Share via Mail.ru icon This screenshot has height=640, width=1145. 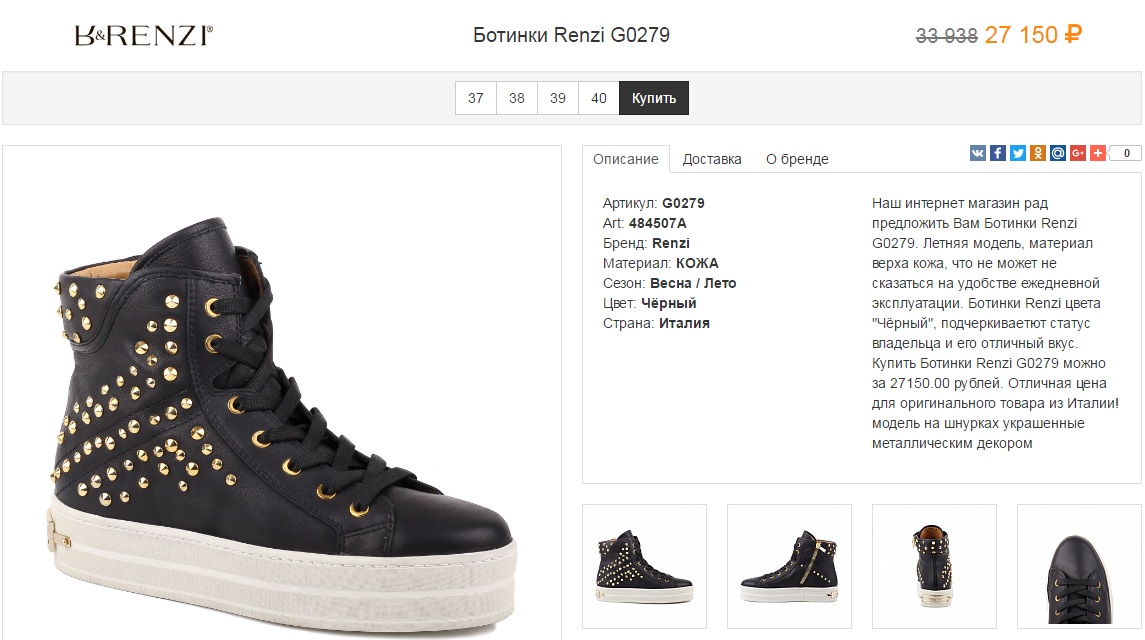click(x=1057, y=153)
